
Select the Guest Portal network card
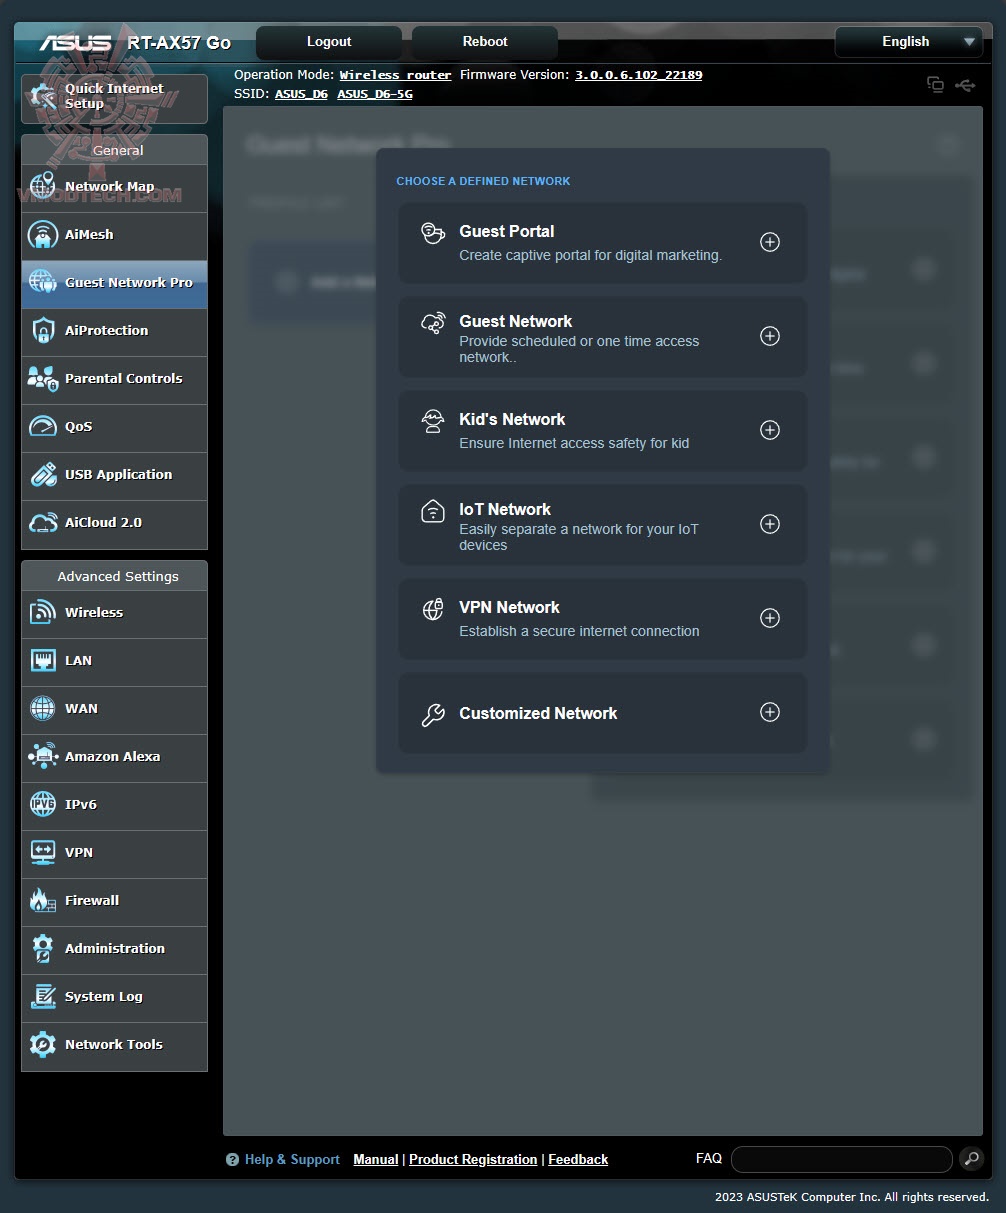pos(602,243)
